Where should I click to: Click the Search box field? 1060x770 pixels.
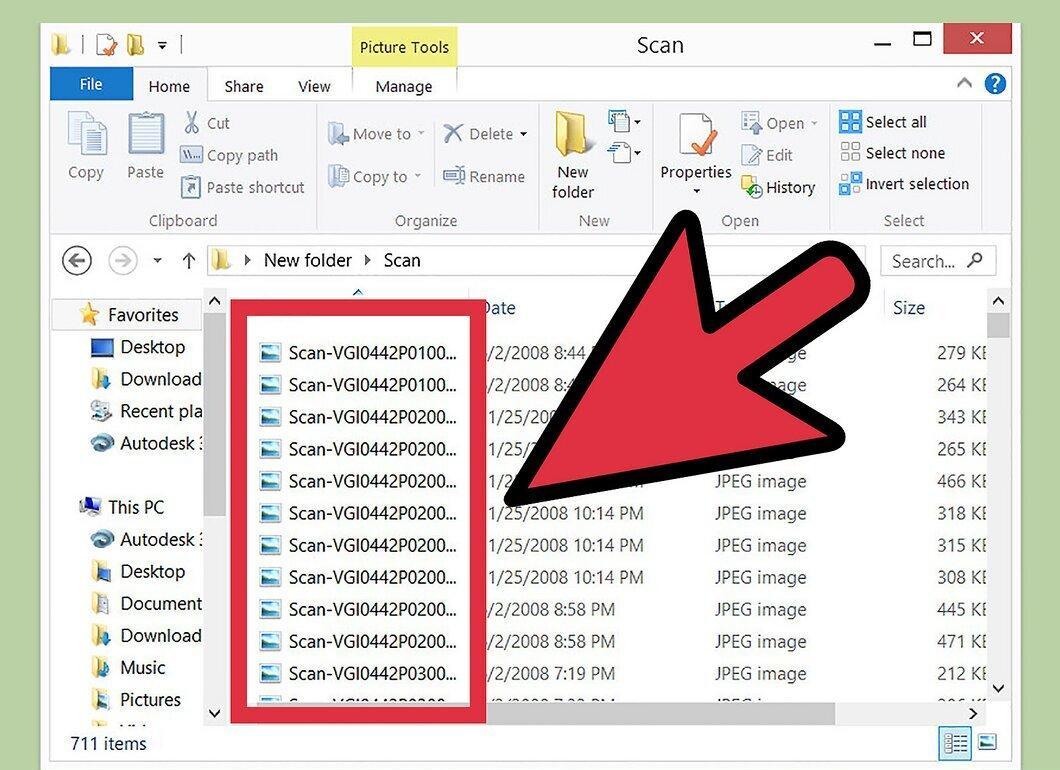tap(938, 261)
